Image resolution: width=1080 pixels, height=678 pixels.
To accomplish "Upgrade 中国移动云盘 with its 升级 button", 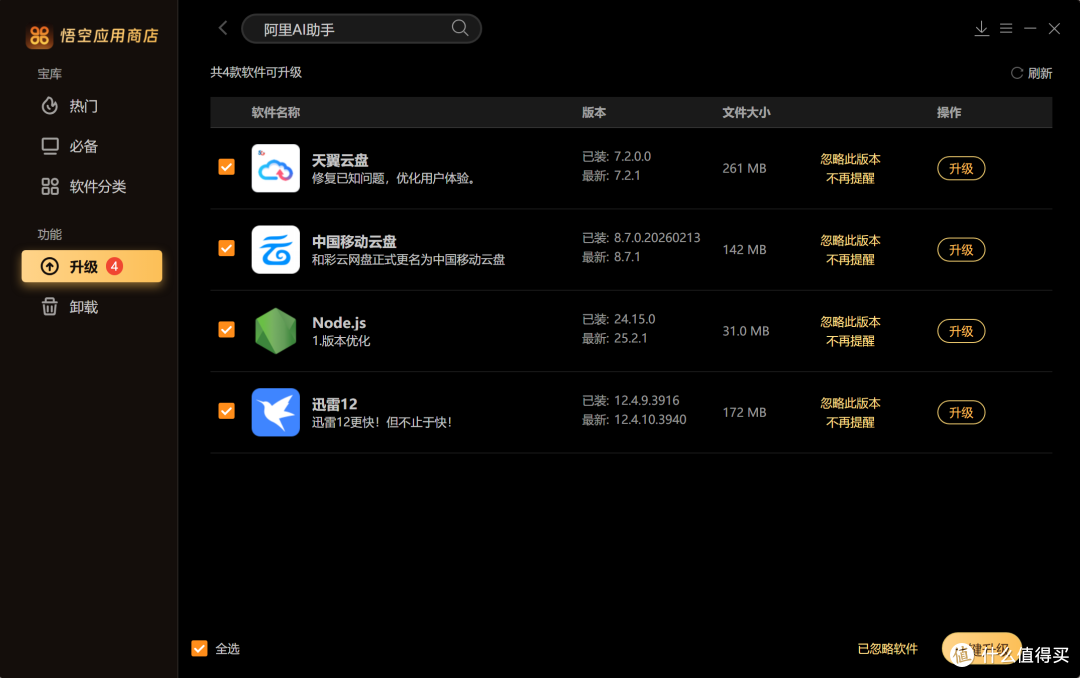I will click(x=961, y=249).
